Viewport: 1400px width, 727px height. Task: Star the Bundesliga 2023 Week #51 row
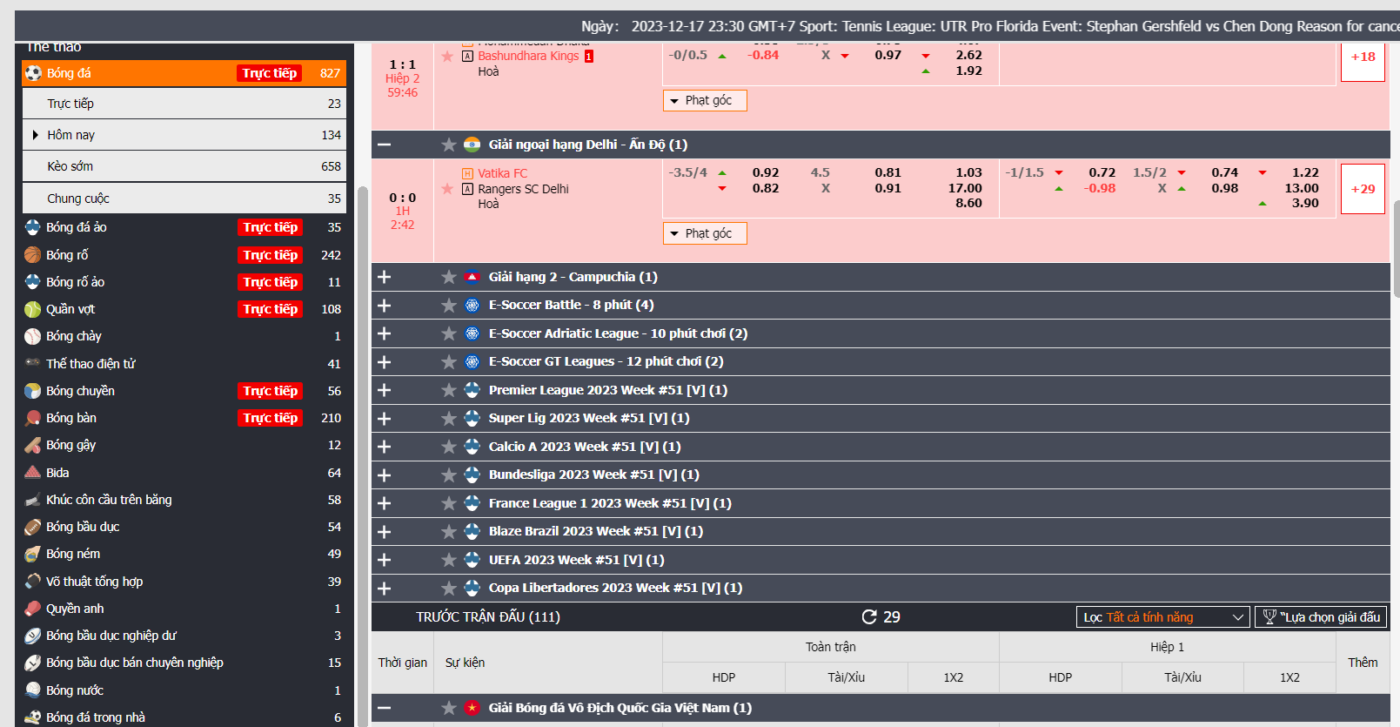click(x=449, y=475)
